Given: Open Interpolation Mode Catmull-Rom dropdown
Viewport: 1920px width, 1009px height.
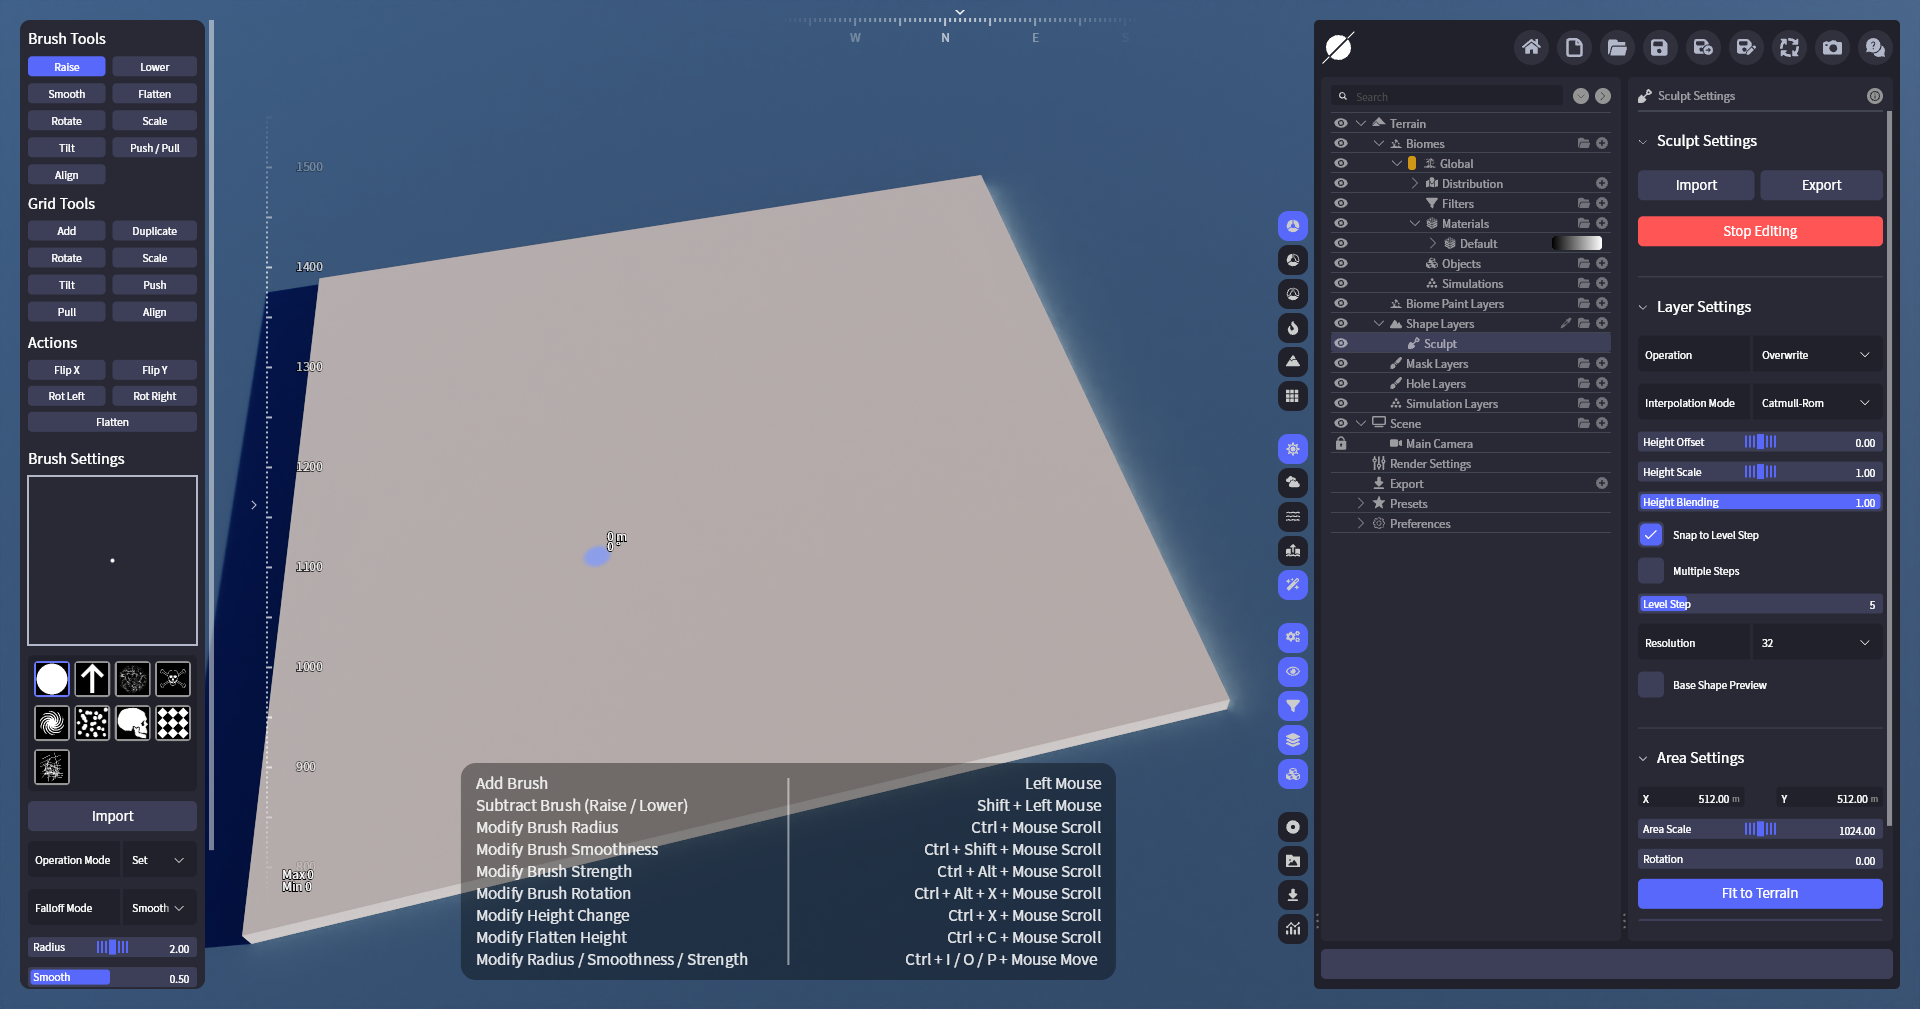Looking at the screenshot, I should tap(1815, 403).
